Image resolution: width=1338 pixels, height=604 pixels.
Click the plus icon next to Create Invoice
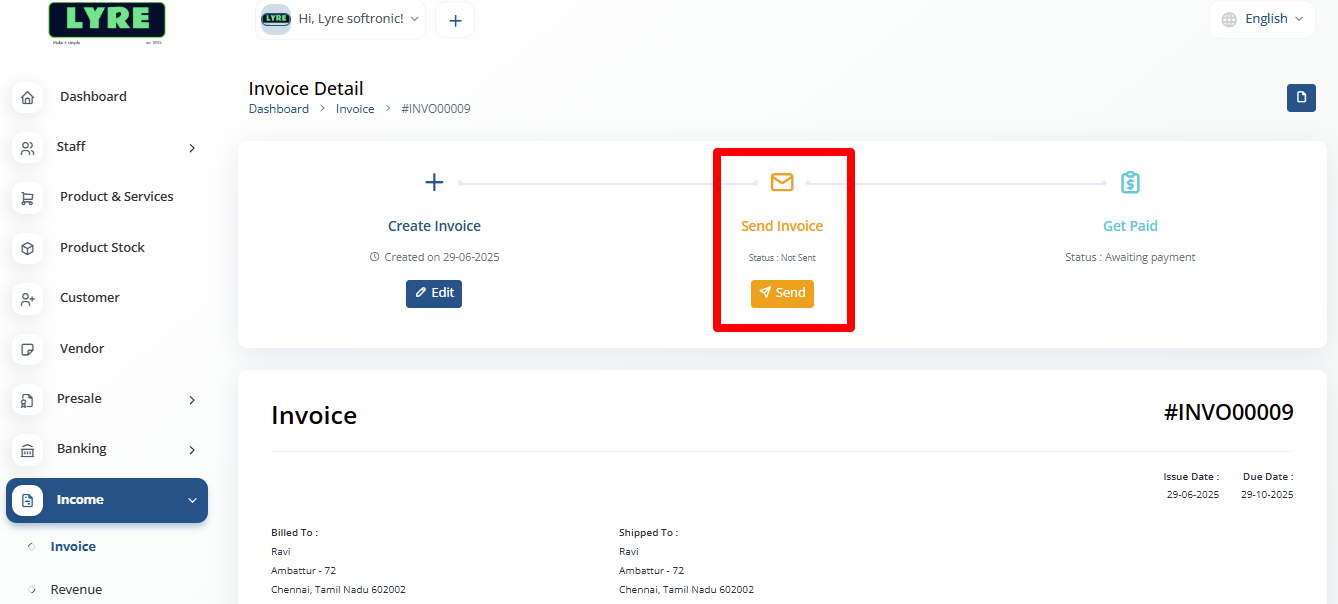(x=433, y=182)
